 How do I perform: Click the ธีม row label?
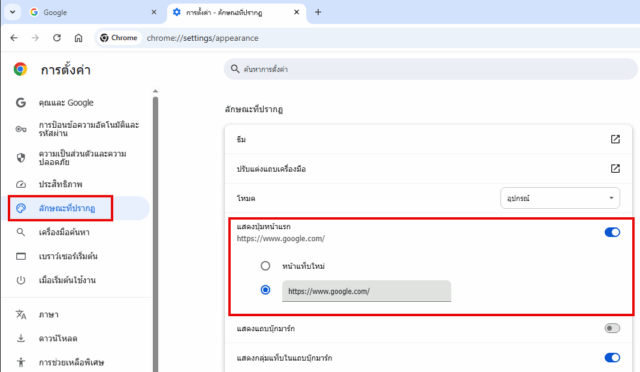tap(241, 140)
